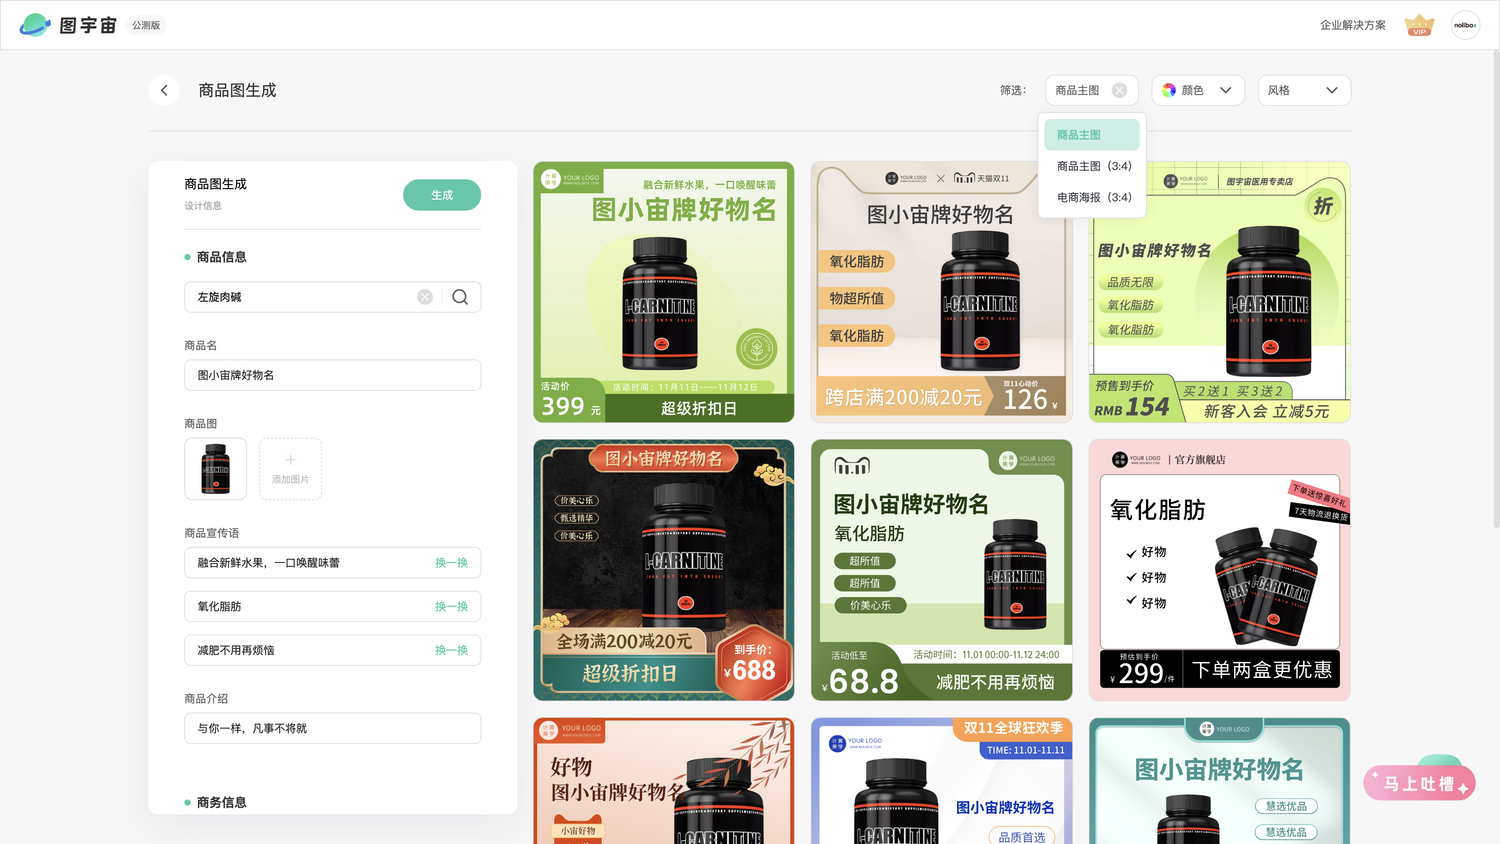The image size is (1500, 844).
Task: Expand the 风格 style dropdown
Action: pos(1304,90)
